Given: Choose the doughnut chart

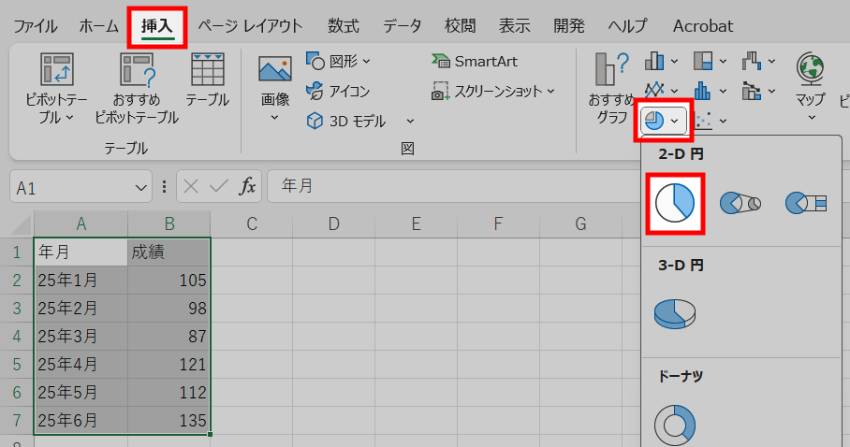Looking at the screenshot, I should click(x=675, y=424).
